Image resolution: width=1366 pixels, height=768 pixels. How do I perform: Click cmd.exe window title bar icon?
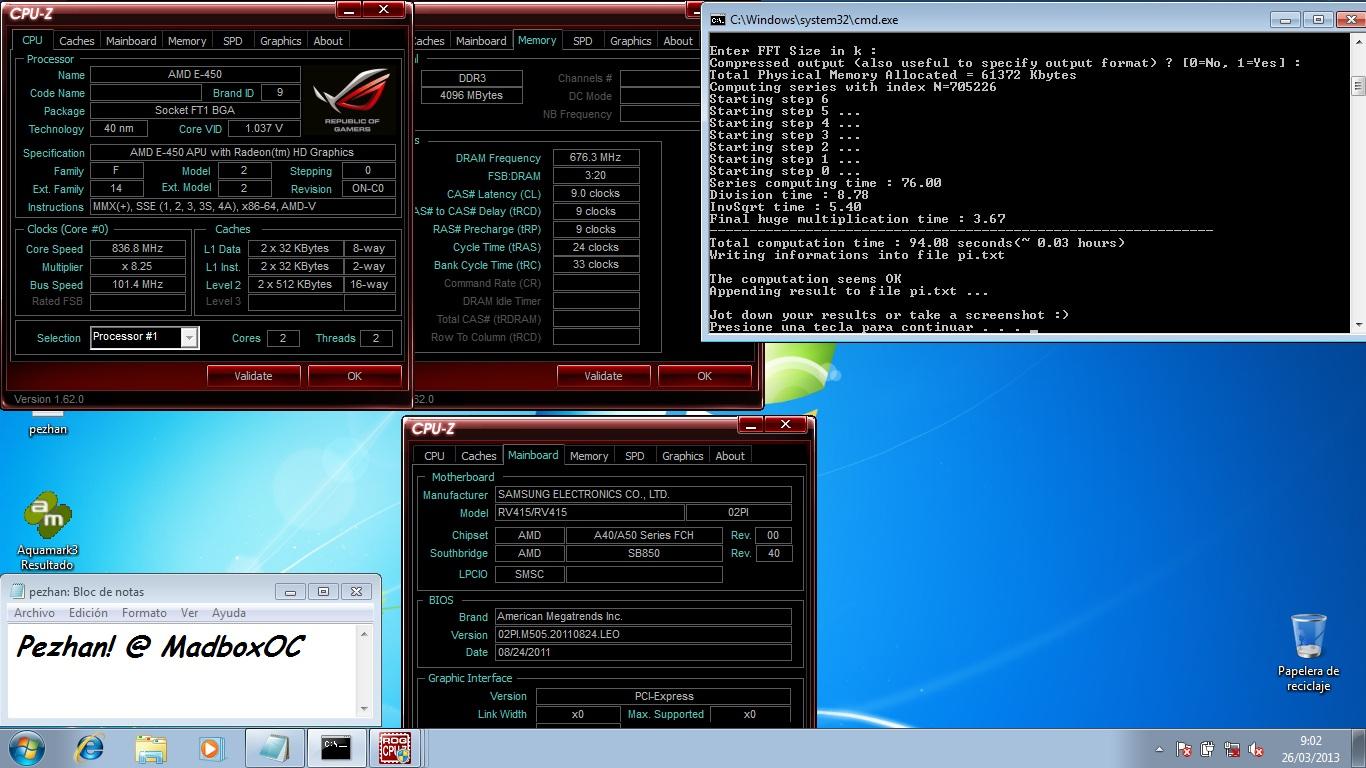tap(717, 19)
